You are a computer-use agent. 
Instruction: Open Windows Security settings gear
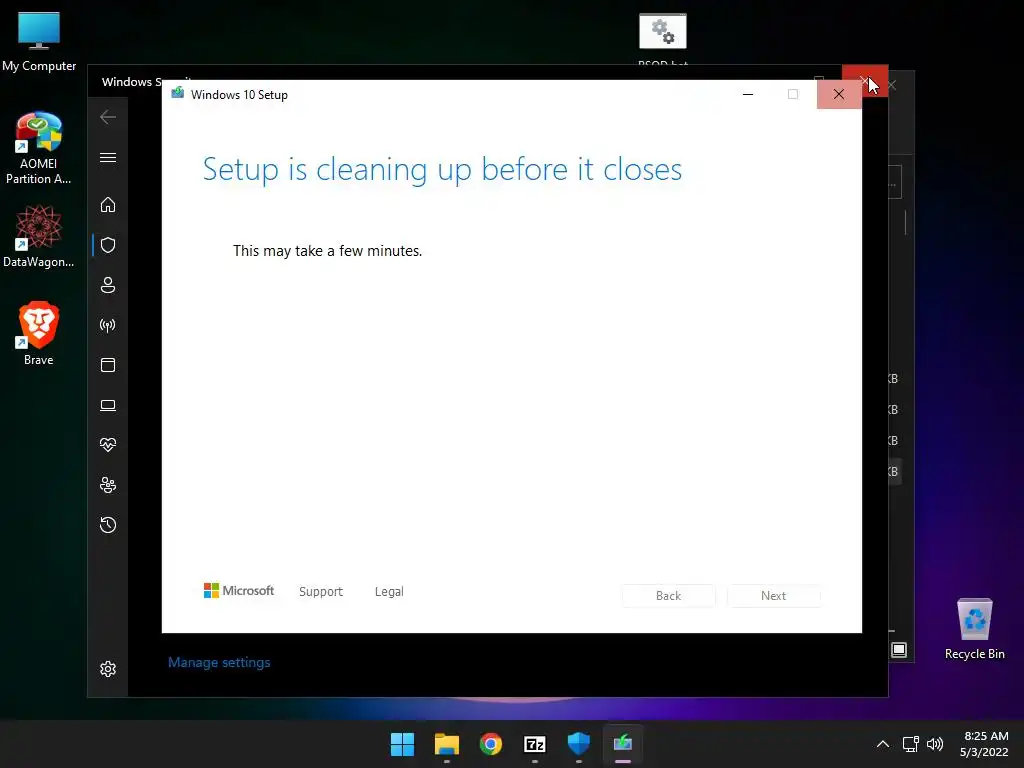click(x=108, y=669)
